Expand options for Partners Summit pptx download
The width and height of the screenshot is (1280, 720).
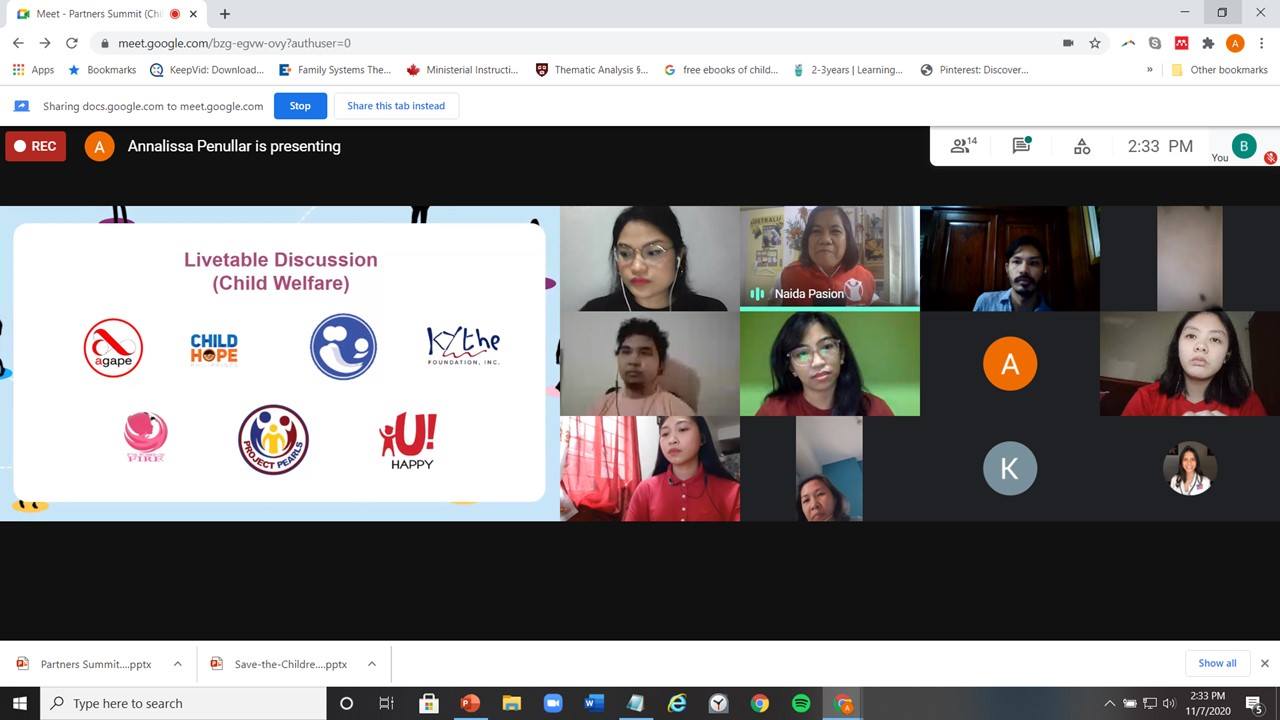click(177, 664)
